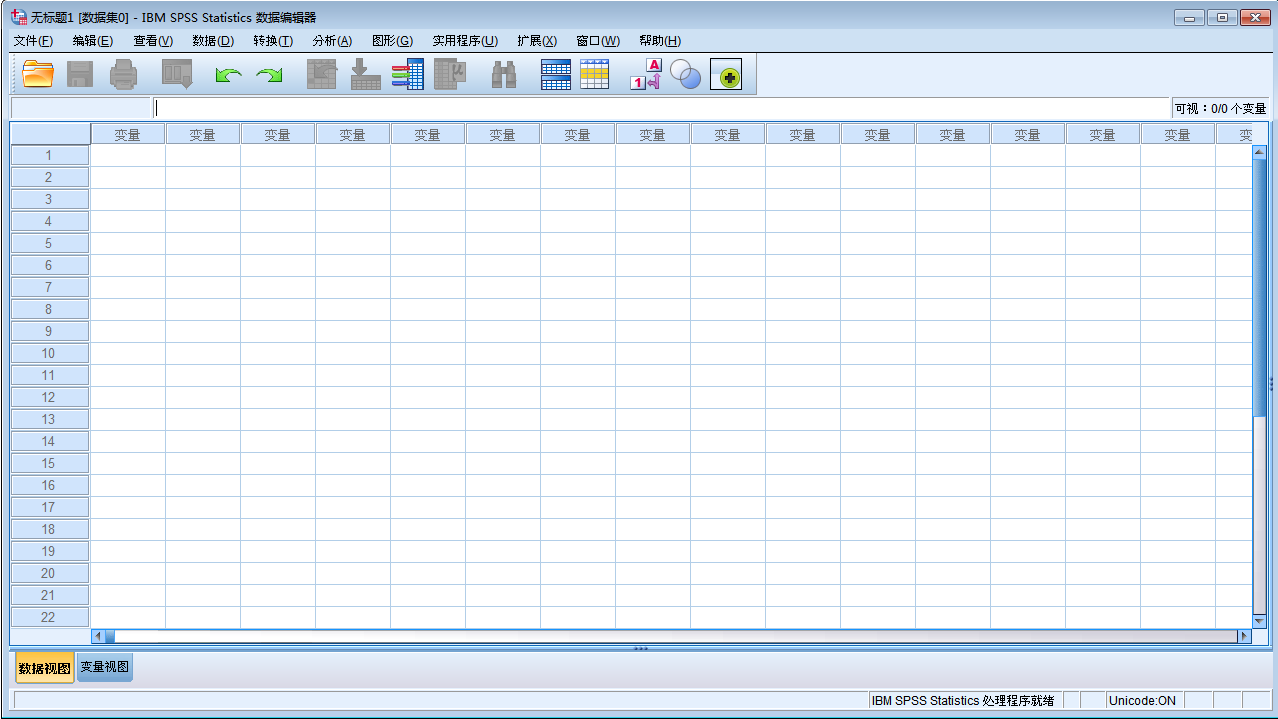Viewport: 1278px width, 719px height.
Task: Toggle the Value Labels display icon
Action: 645,73
